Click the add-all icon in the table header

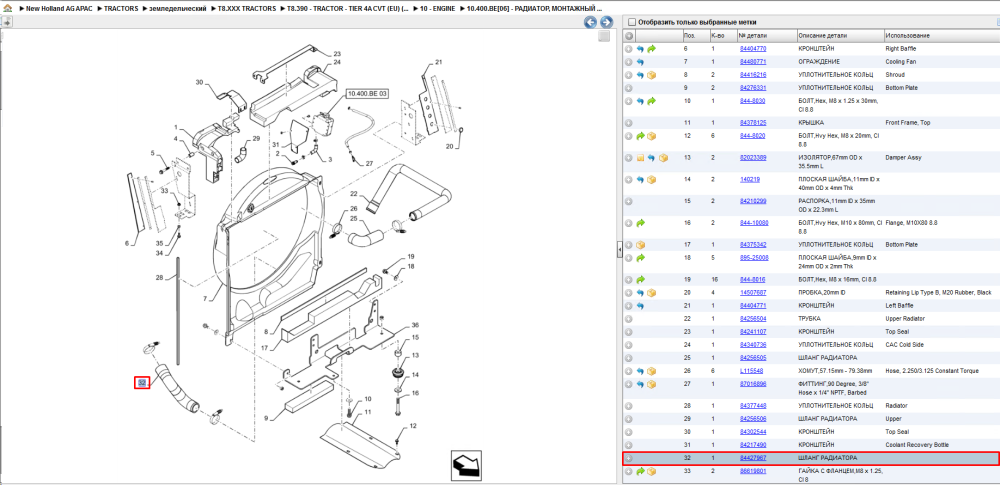point(629,36)
